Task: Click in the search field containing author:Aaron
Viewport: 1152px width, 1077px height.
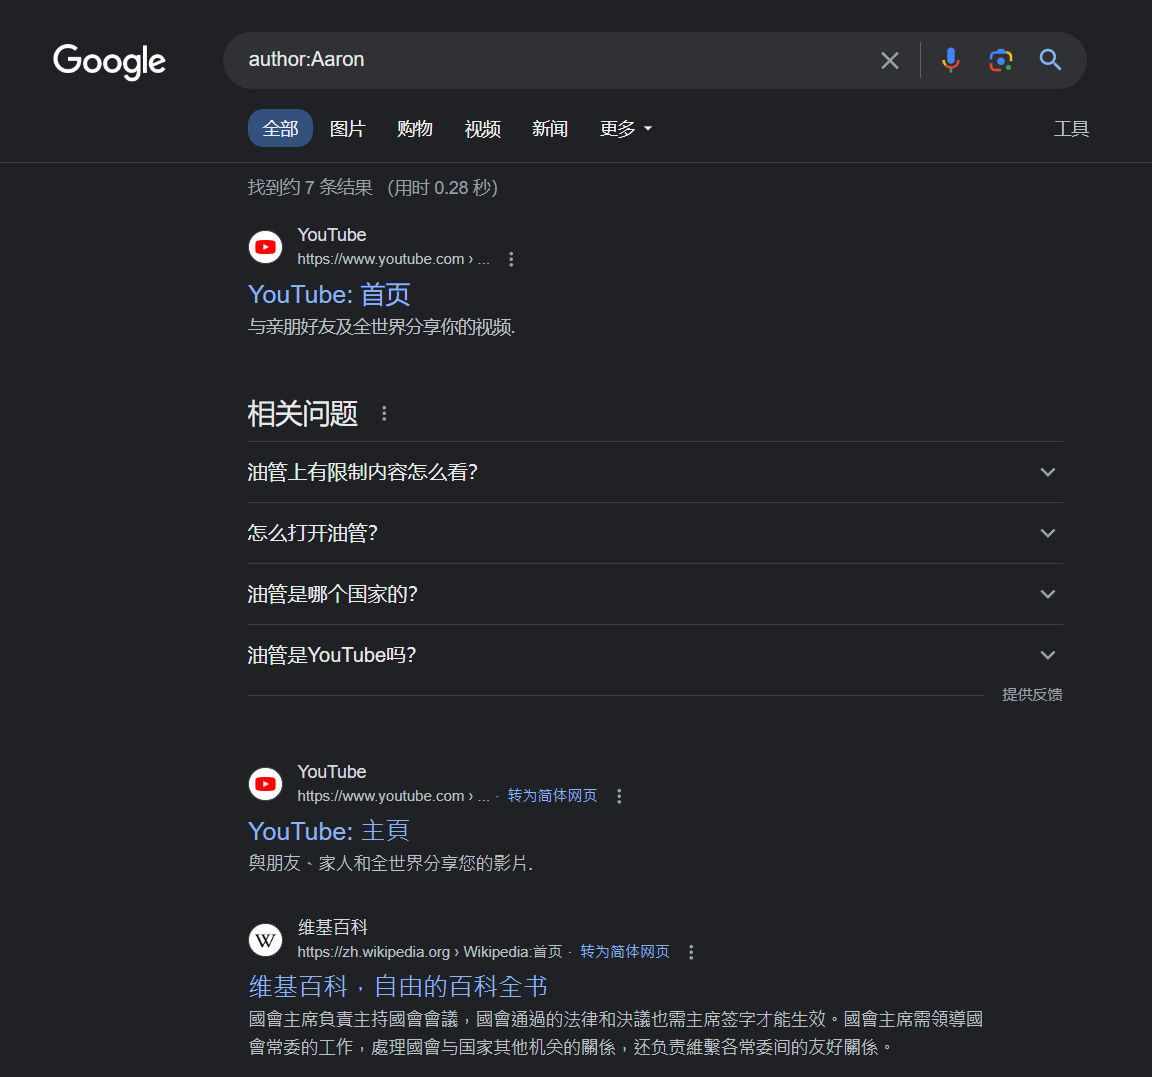Action: (x=550, y=60)
